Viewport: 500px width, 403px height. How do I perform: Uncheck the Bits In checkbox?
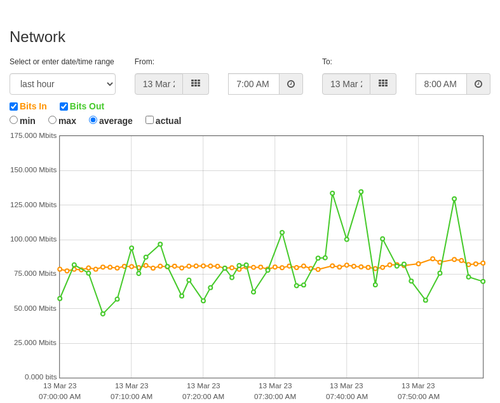[14, 106]
